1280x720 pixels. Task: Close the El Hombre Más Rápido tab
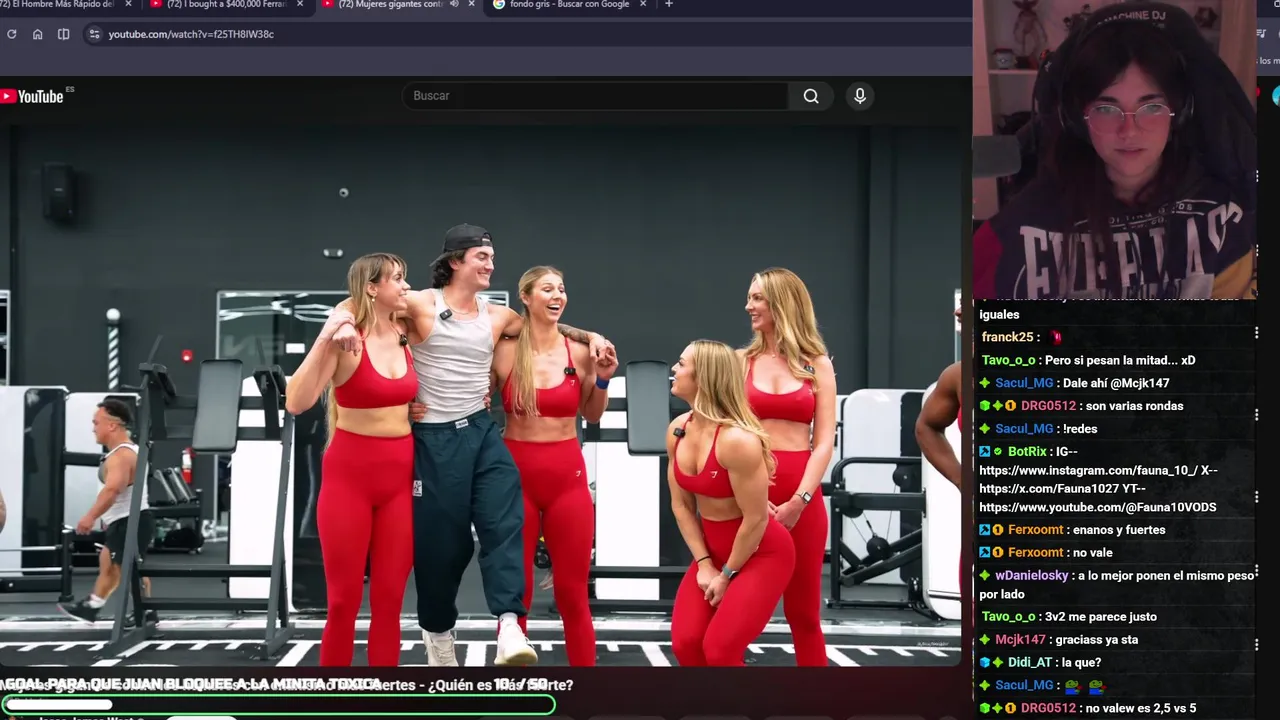click(128, 4)
